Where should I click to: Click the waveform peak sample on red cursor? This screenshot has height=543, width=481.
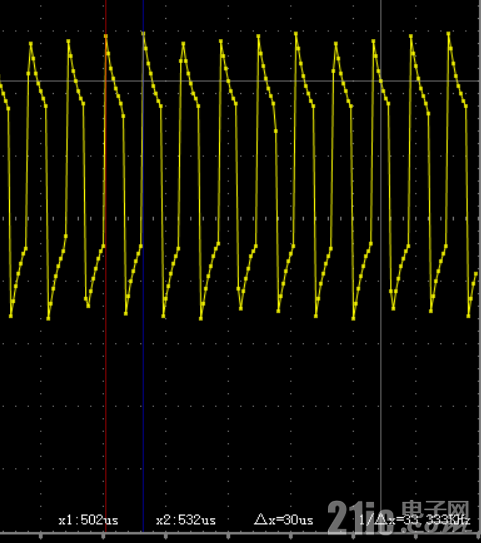[106, 36]
